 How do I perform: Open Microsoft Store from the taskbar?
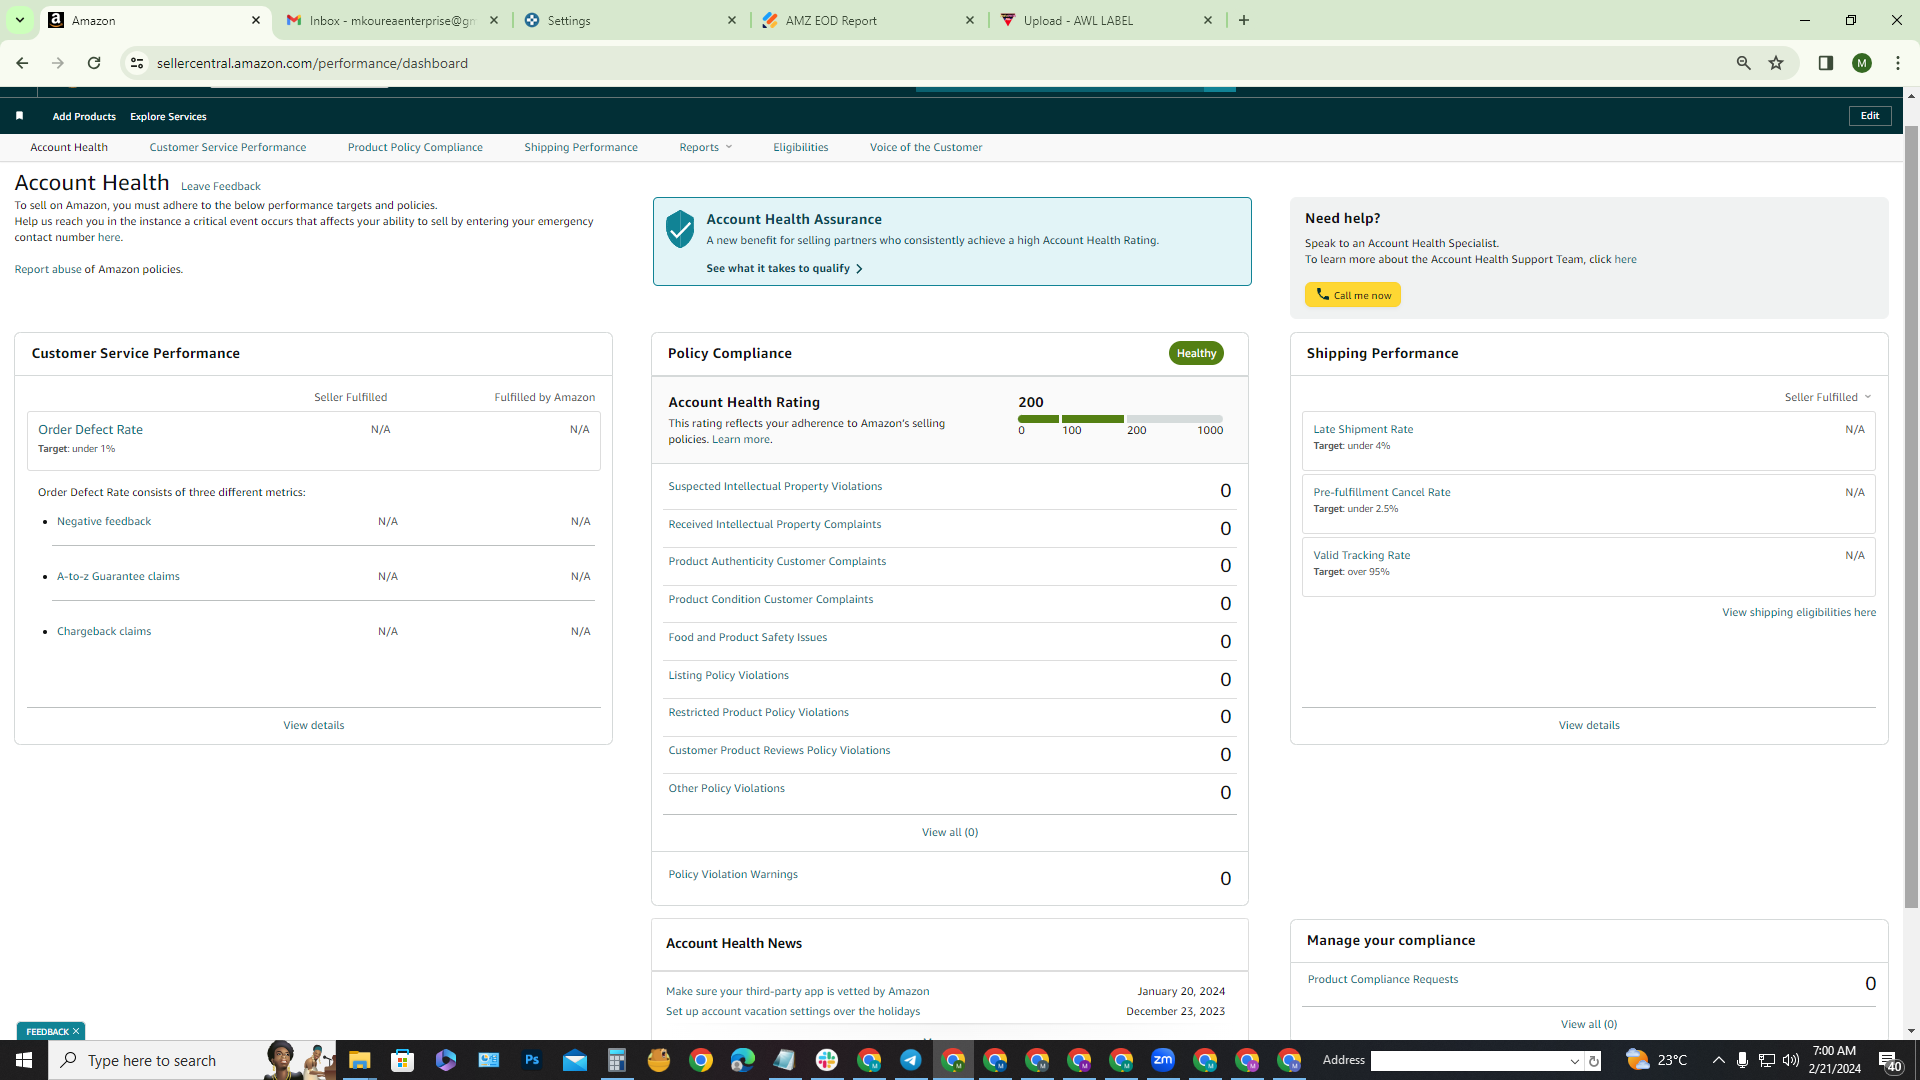[x=402, y=1060]
